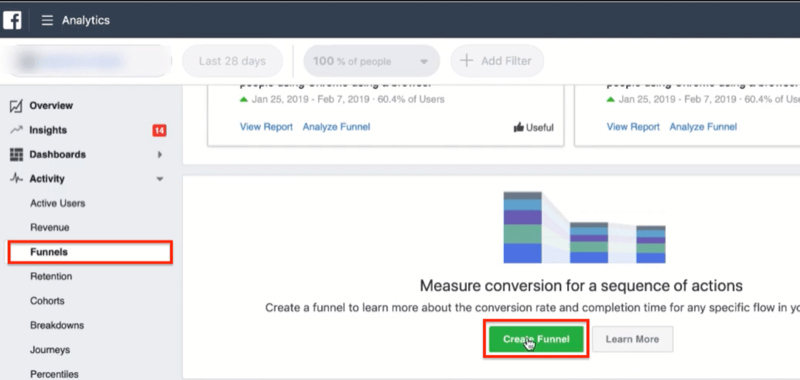Click the Learn More button

click(x=632, y=339)
